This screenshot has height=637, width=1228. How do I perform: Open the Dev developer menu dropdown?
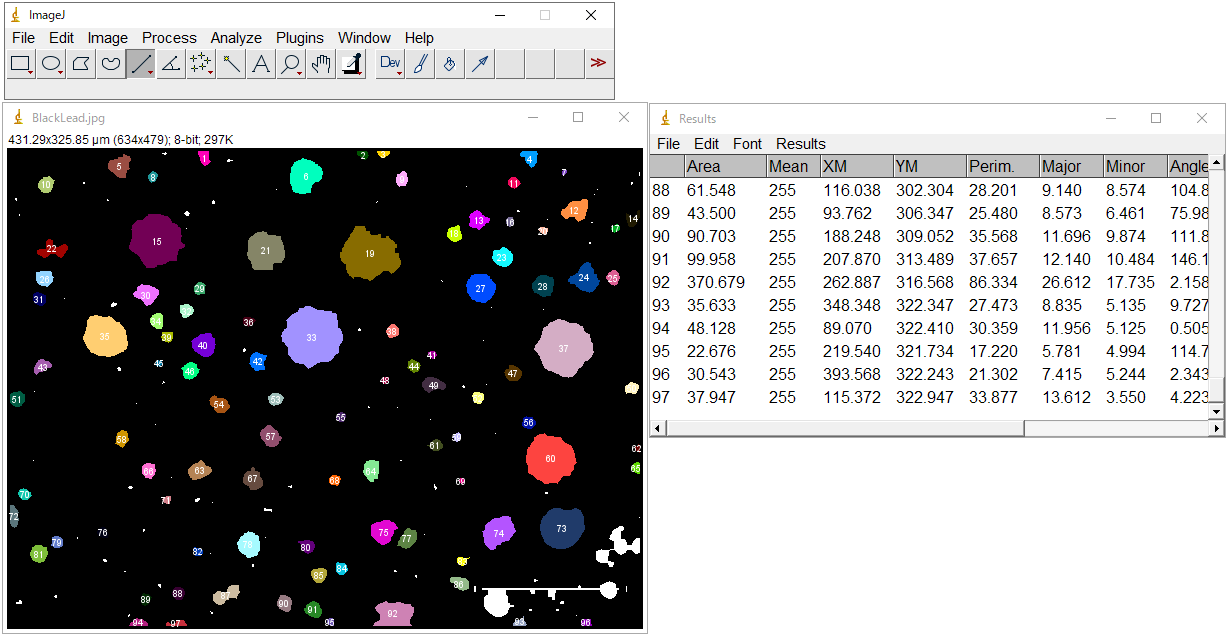pos(390,65)
